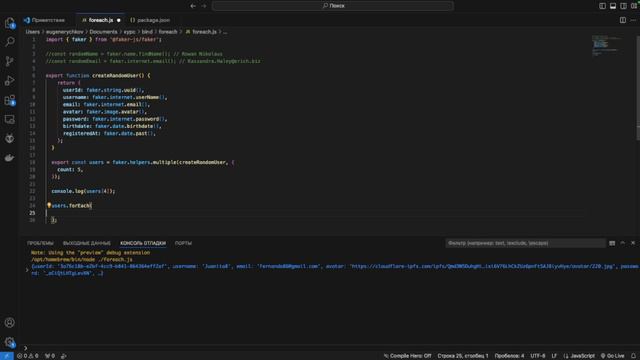This screenshot has width=640, height=360.
Task: Go forward with the right arrow
Action: [204, 6]
